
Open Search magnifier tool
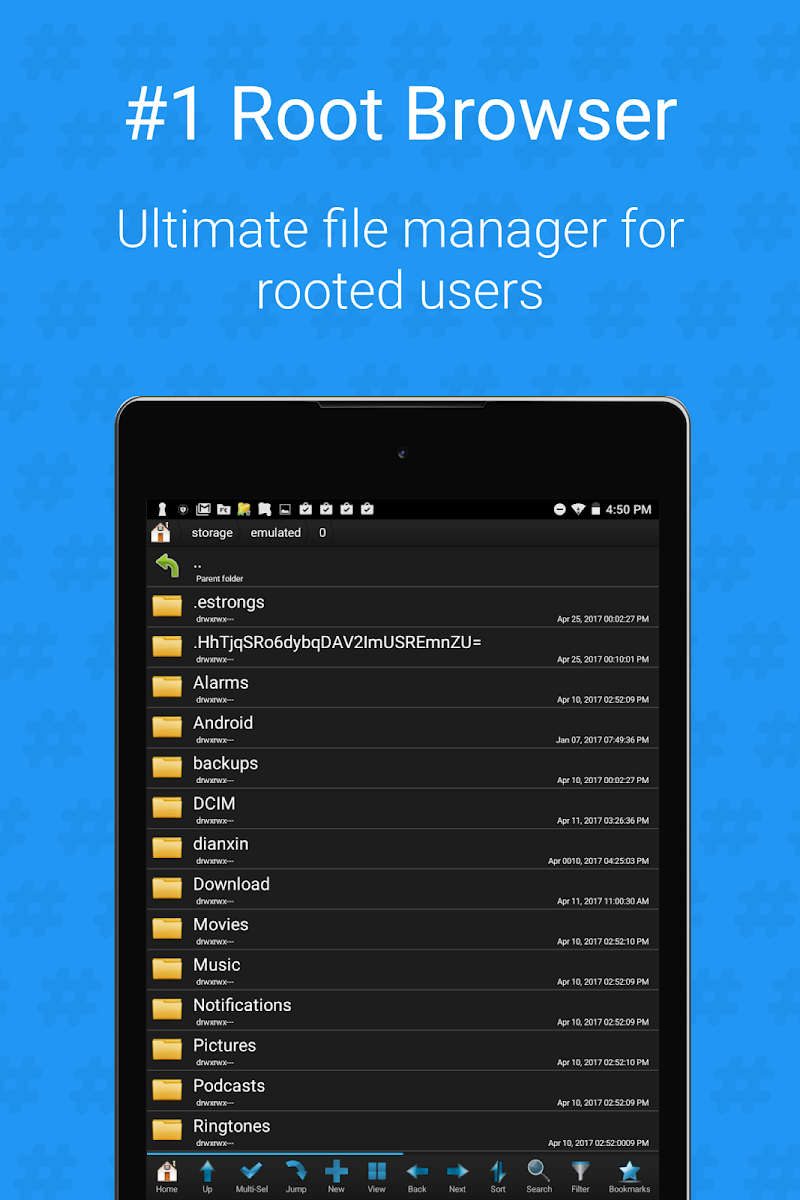[x=539, y=1175]
